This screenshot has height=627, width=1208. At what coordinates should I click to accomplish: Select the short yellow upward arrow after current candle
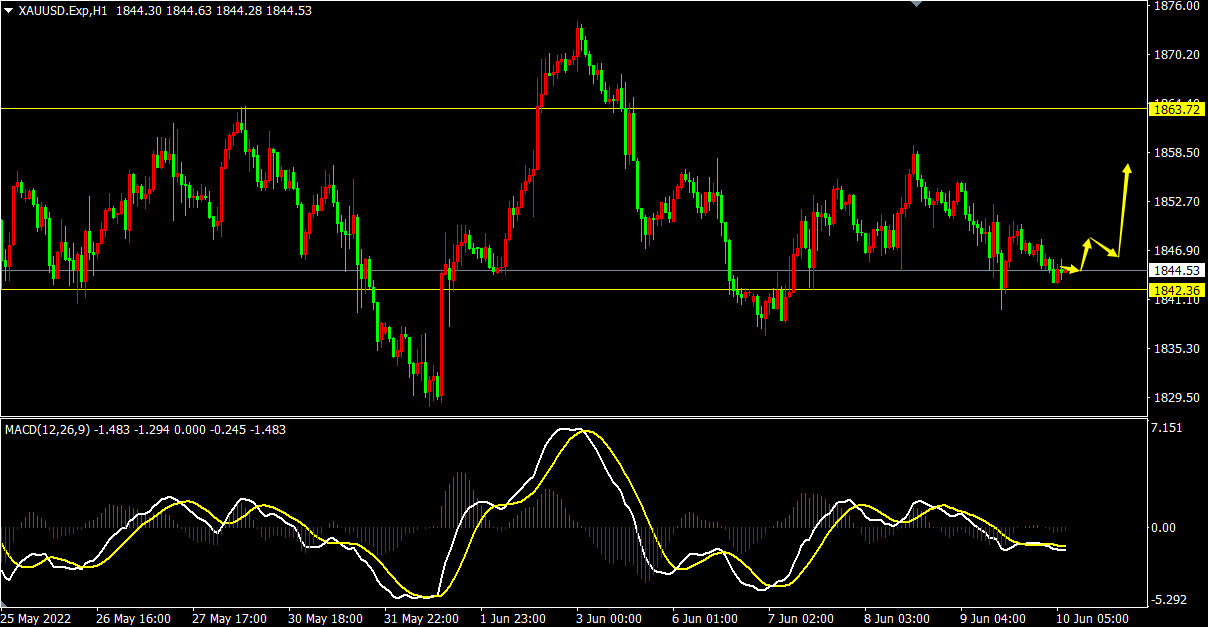click(1084, 254)
